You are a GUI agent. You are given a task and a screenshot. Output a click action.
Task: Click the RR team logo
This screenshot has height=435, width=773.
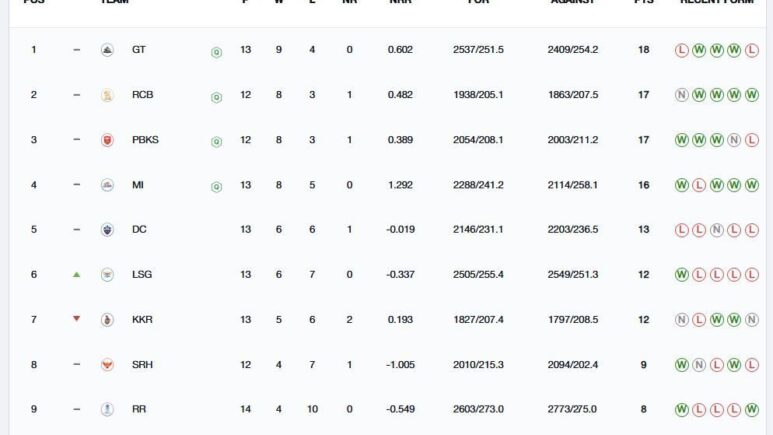(107, 409)
